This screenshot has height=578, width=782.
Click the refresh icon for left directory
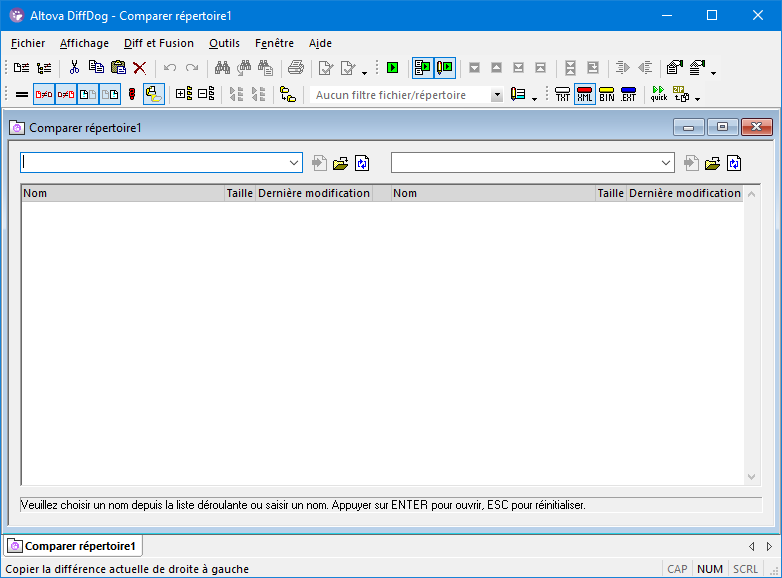[362, 163]
